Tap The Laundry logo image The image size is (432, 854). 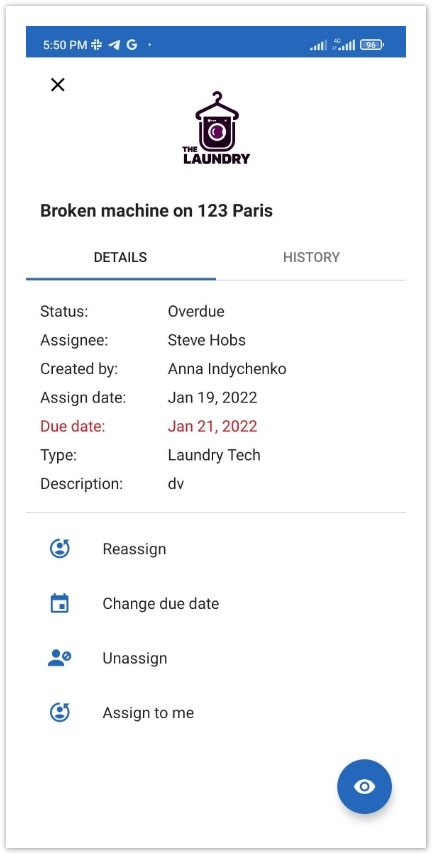216,128
